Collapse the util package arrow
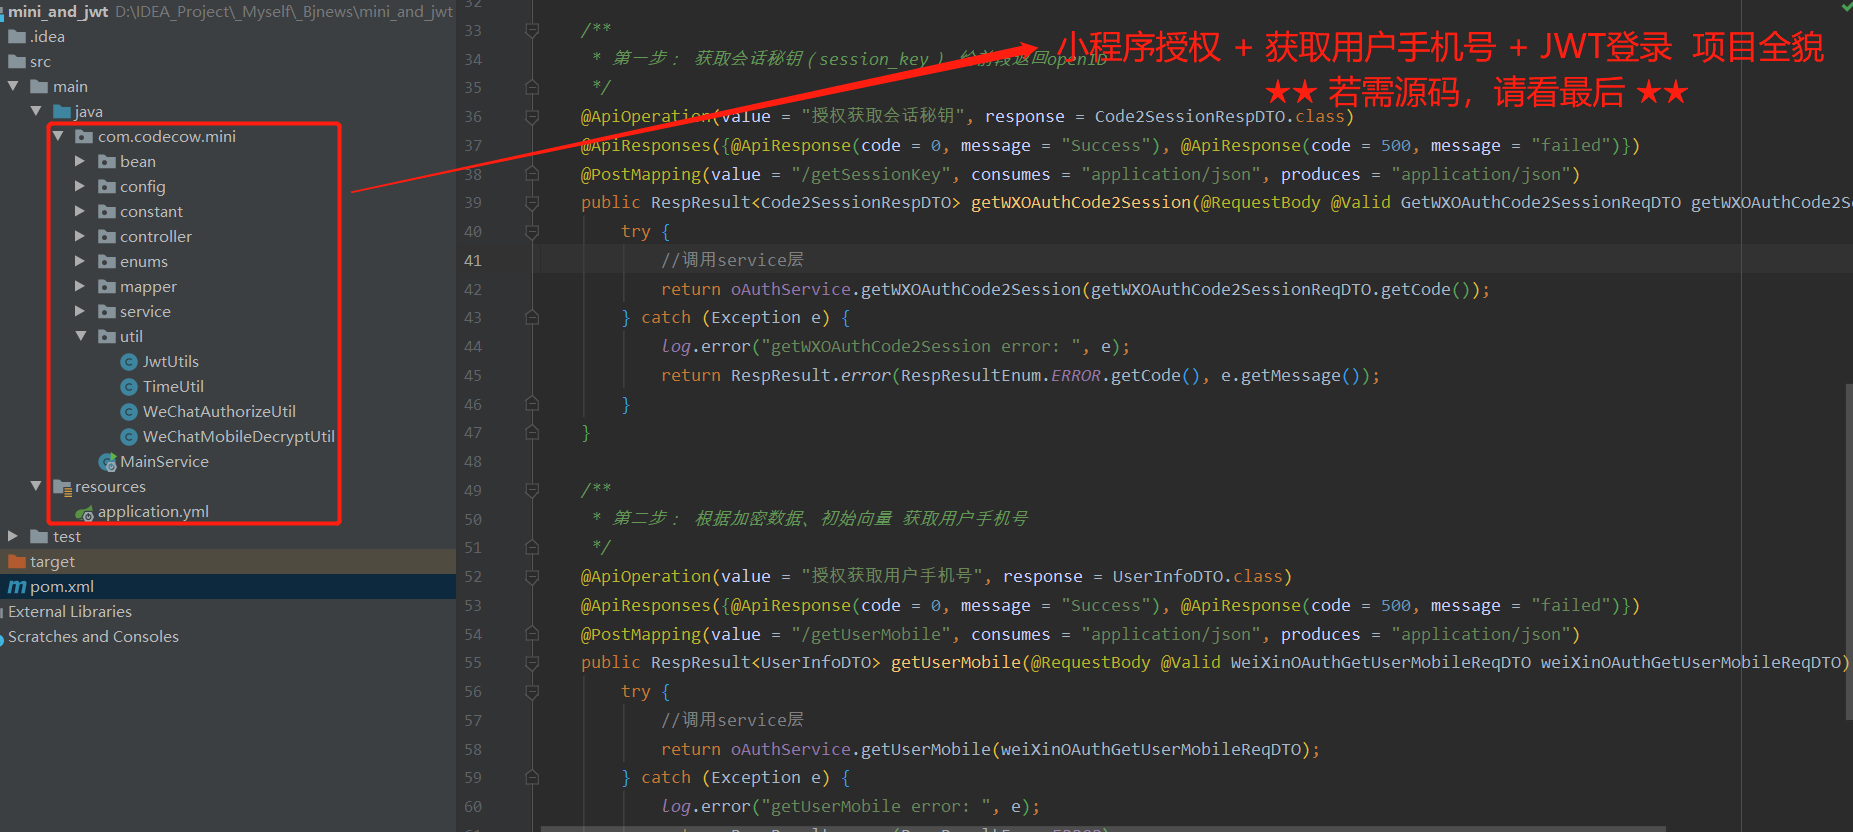 tap(81, 336)
